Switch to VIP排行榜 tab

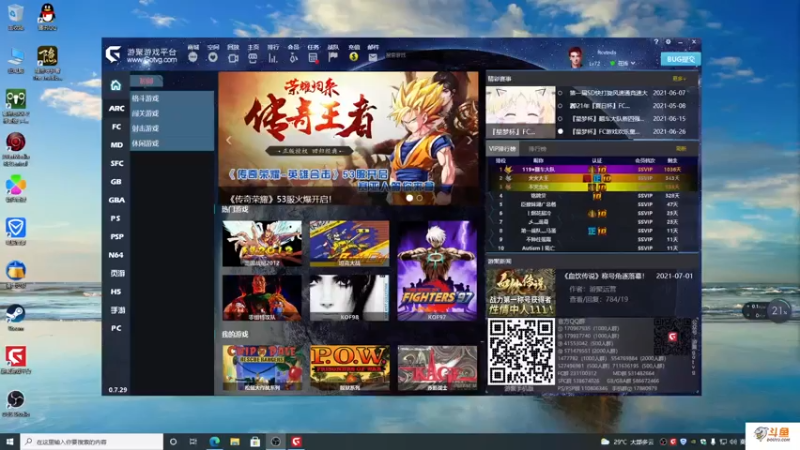point(502,149)
